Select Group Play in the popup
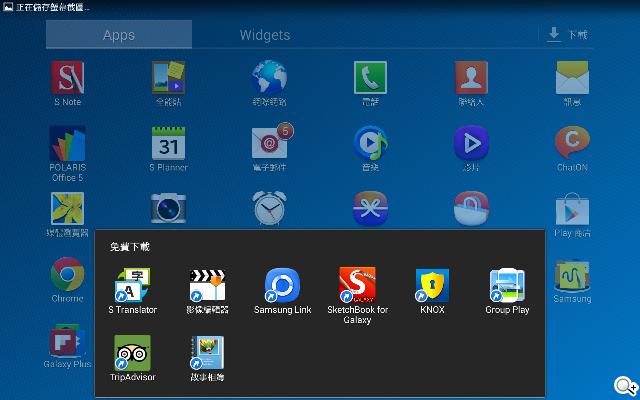 [507, 285]
